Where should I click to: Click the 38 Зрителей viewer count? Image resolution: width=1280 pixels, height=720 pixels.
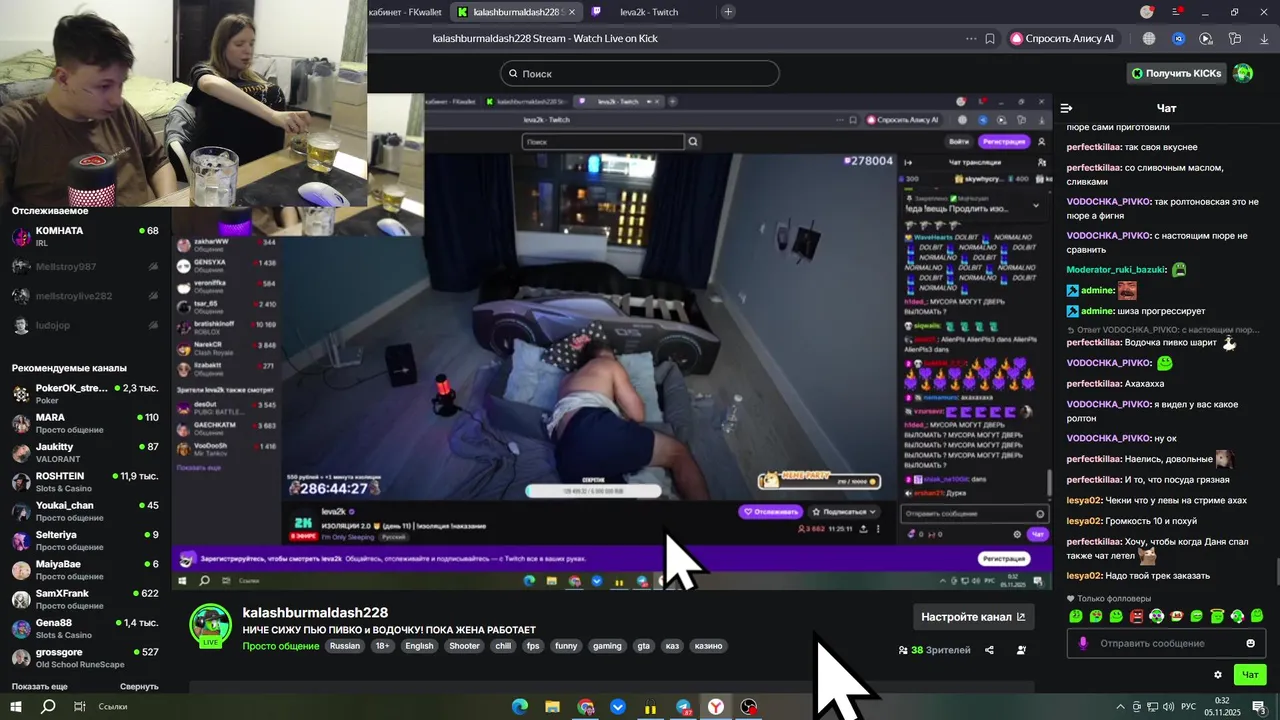[x=934, y=650]
